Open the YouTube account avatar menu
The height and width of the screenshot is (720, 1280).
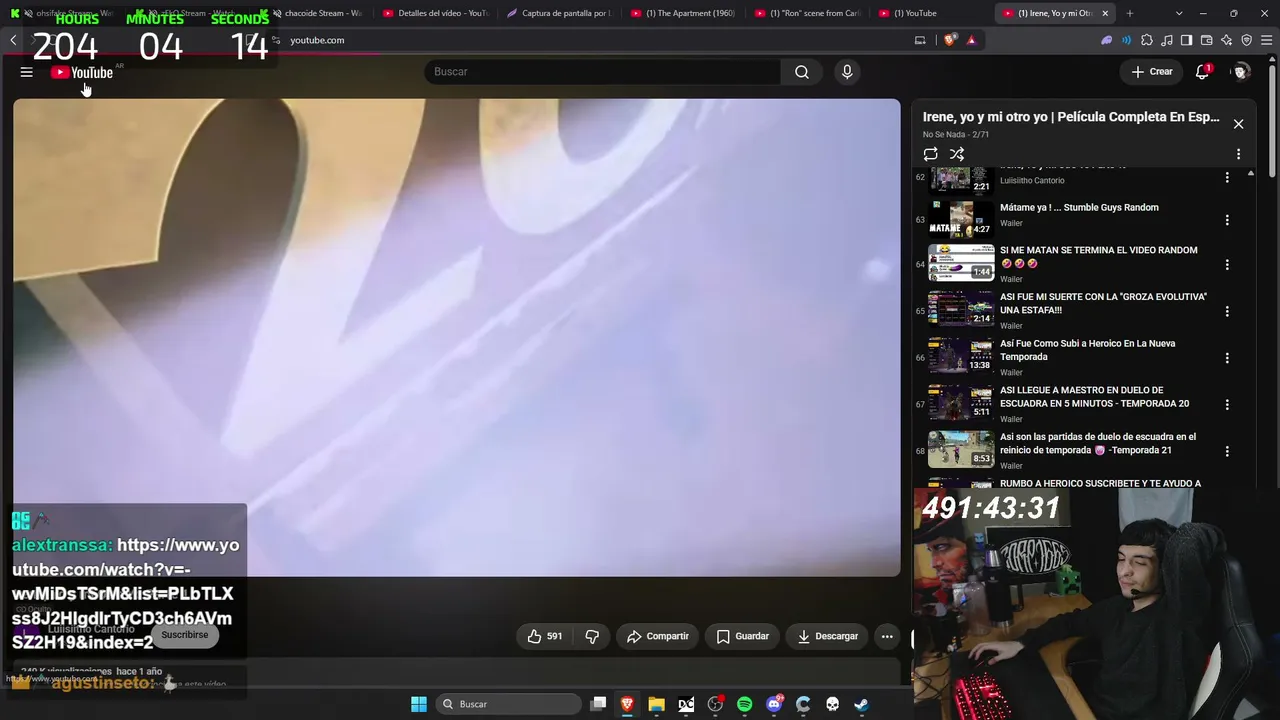pos(1241,72)
